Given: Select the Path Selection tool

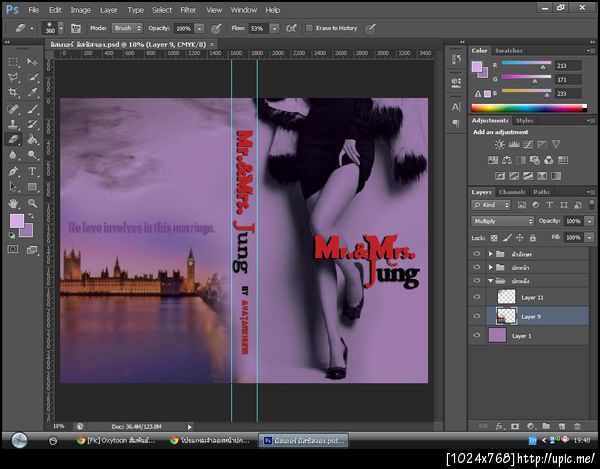Looking at the screenshot, I should pyautogui.click(x=13, y=187).
